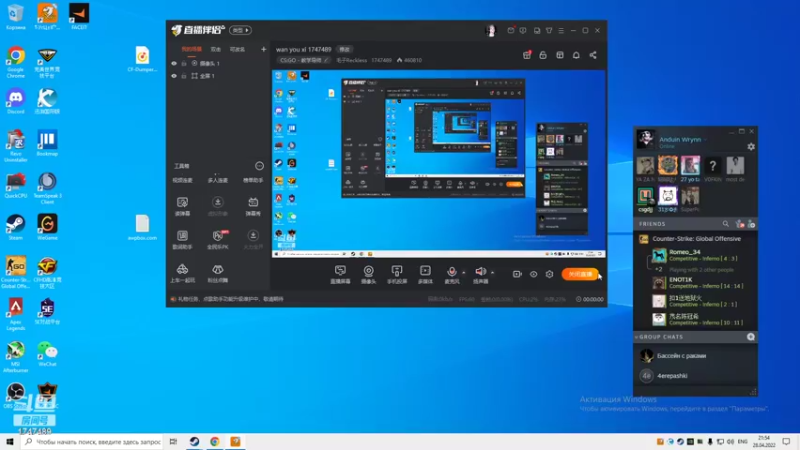Open the mail icon with red dot
Viewport: 800px width, 450px height.
pyautogui.click(x=511, y=31)
